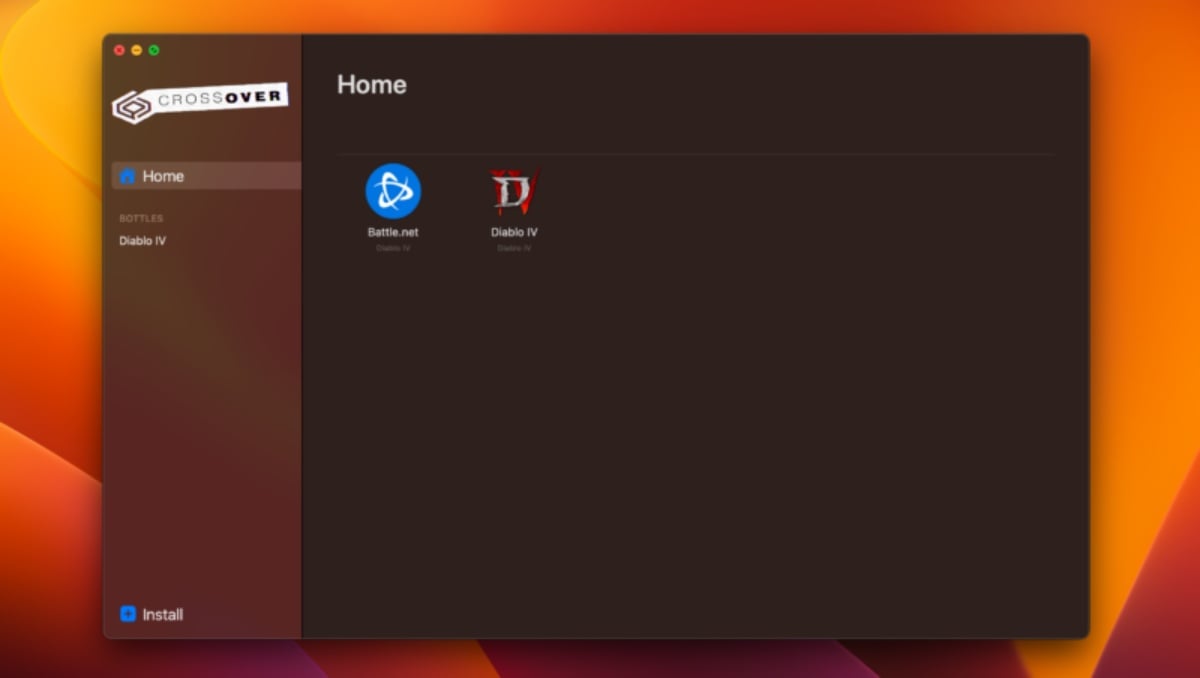Click the small bottle subtitle under Battle.net
The height and width of the screenshot is (678, 1200).
pyautogui.click(x=393, y=248)
